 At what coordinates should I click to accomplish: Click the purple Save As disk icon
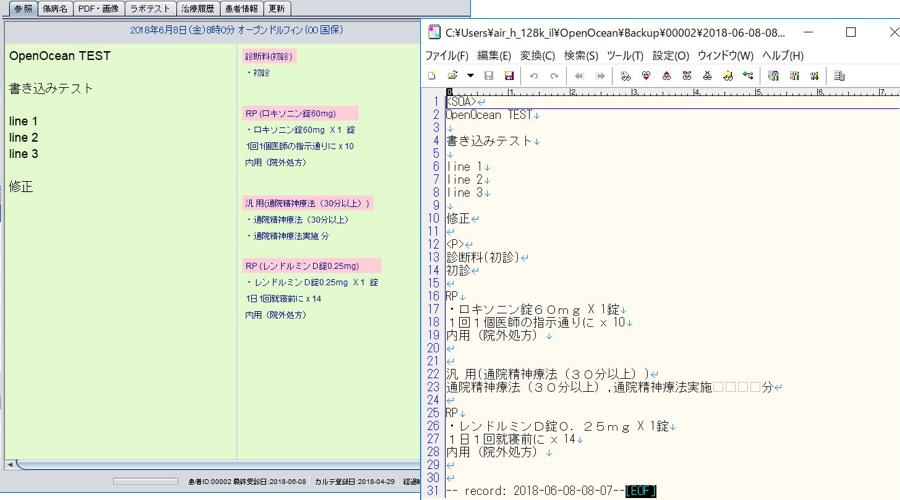[509, 76]
